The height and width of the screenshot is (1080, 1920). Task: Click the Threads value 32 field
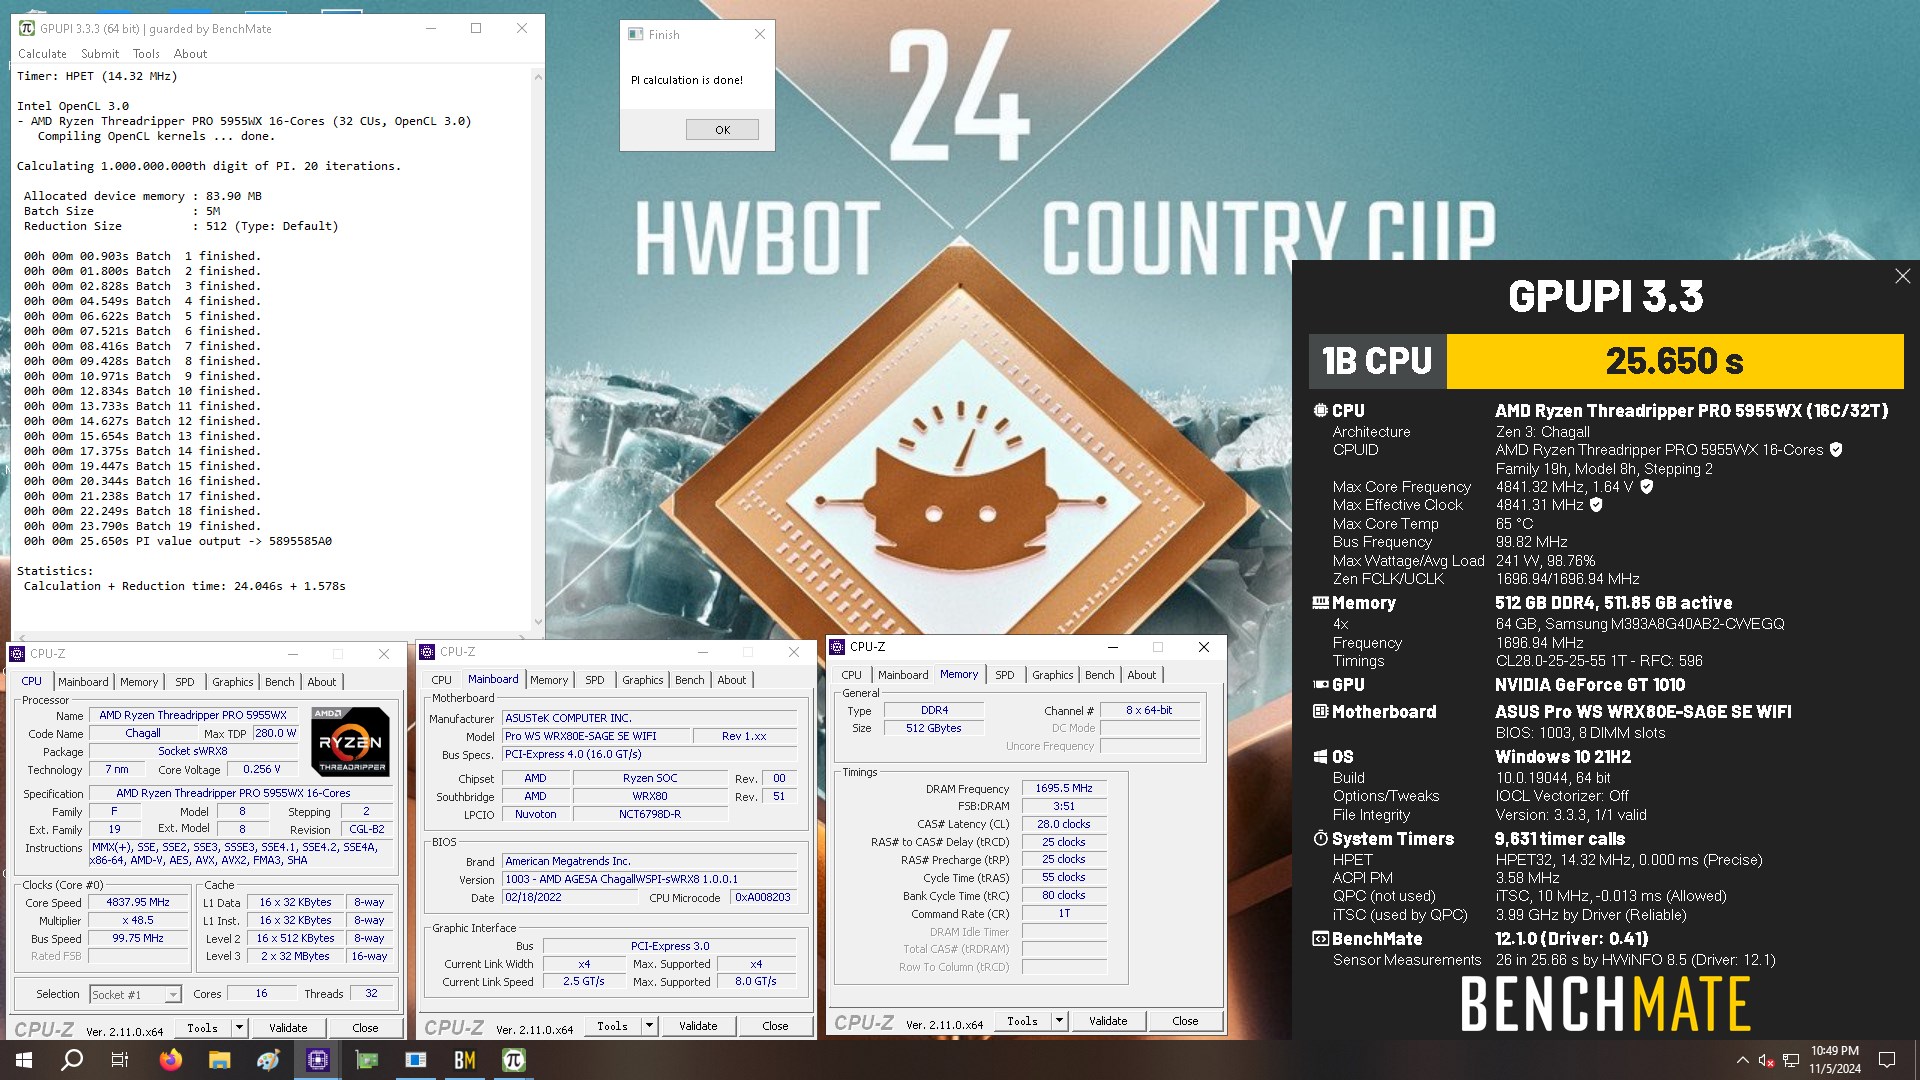click(x=371, y=993)
